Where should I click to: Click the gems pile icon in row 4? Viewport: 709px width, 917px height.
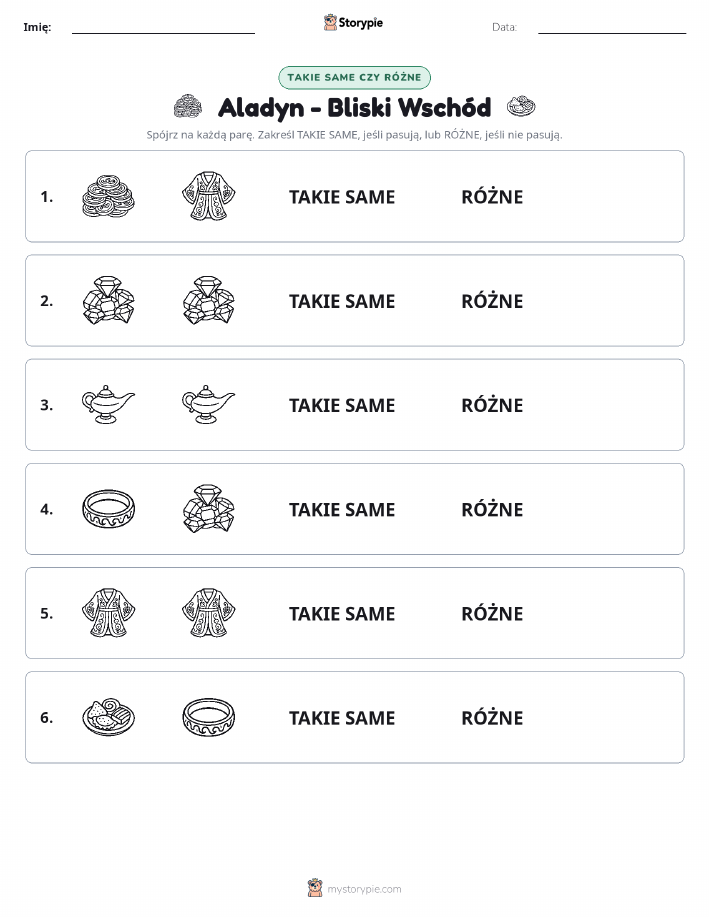(x=209, y=508)
